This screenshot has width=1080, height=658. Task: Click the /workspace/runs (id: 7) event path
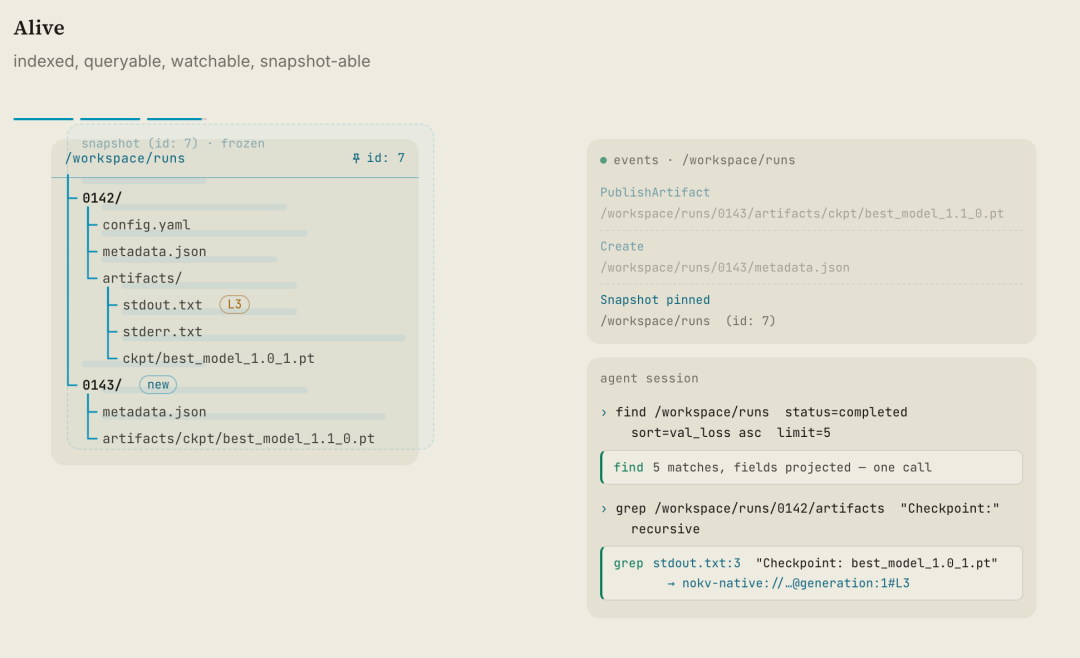coord(687,322)
